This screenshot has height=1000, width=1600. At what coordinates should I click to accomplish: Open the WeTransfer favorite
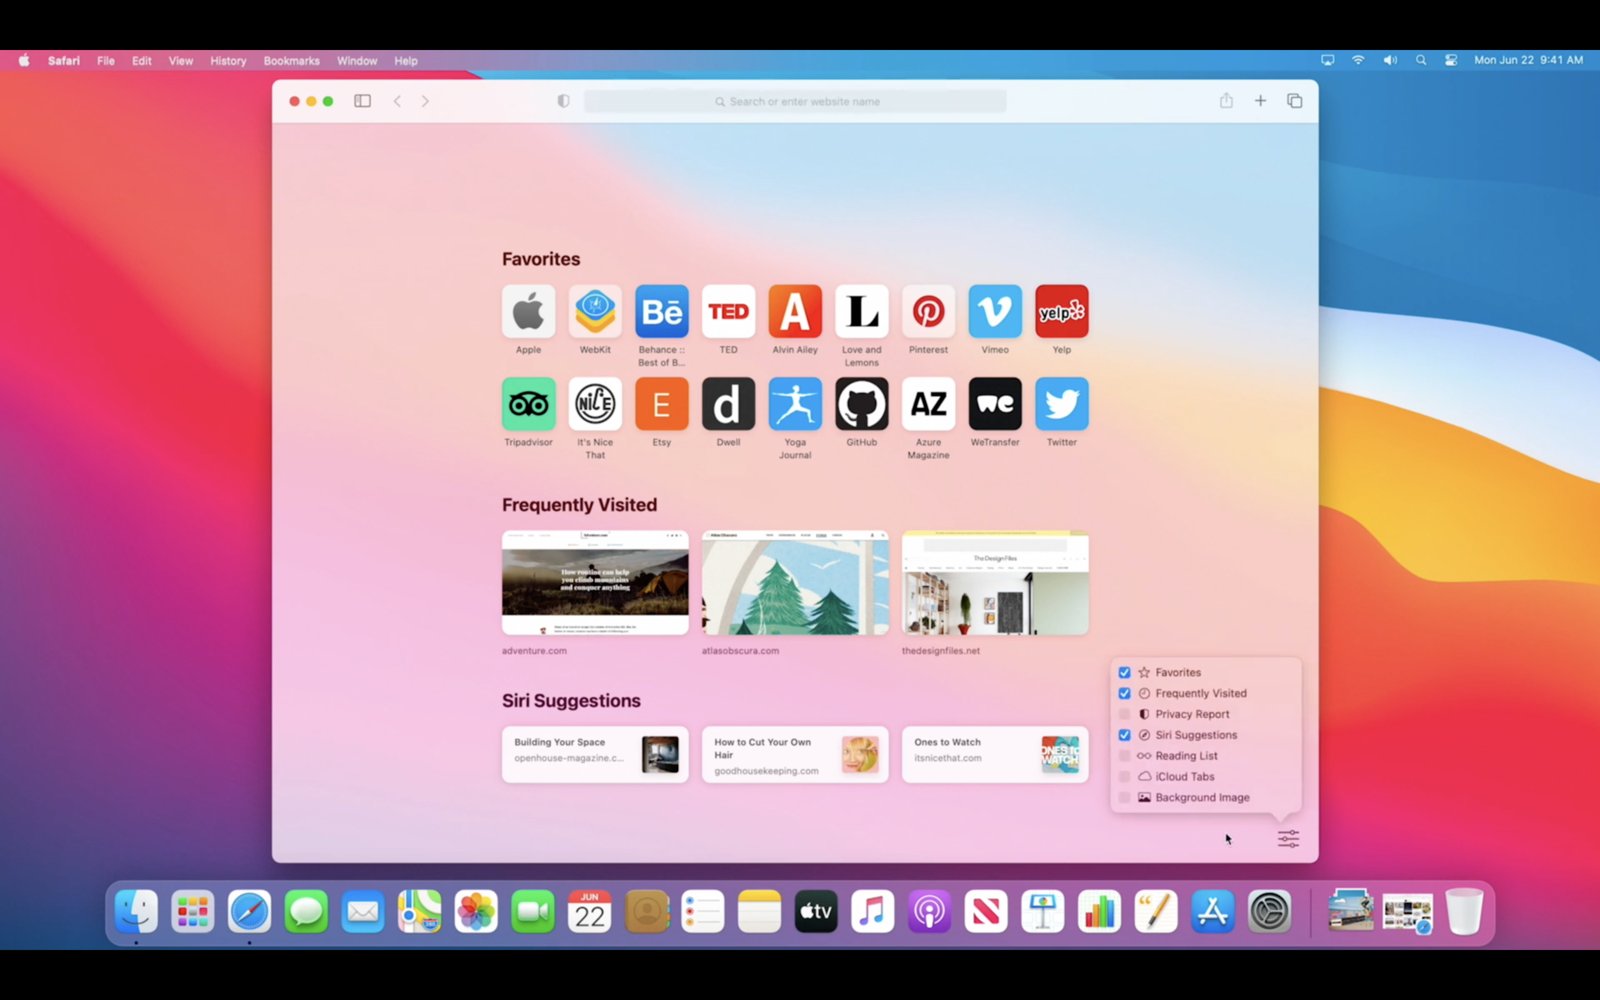point(995,404)
